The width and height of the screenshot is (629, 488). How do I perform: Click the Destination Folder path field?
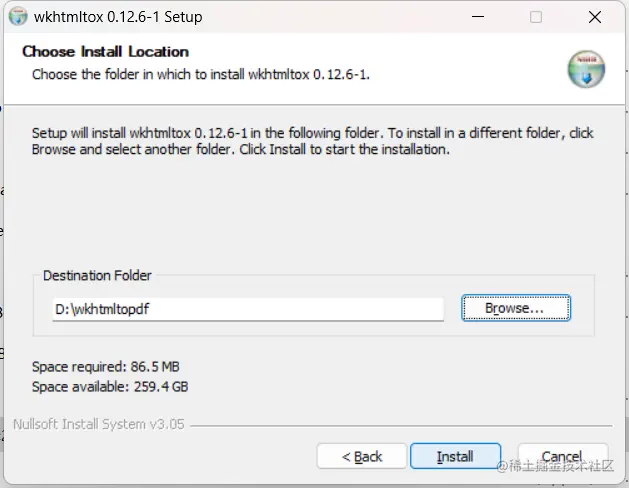coord(247,309)
